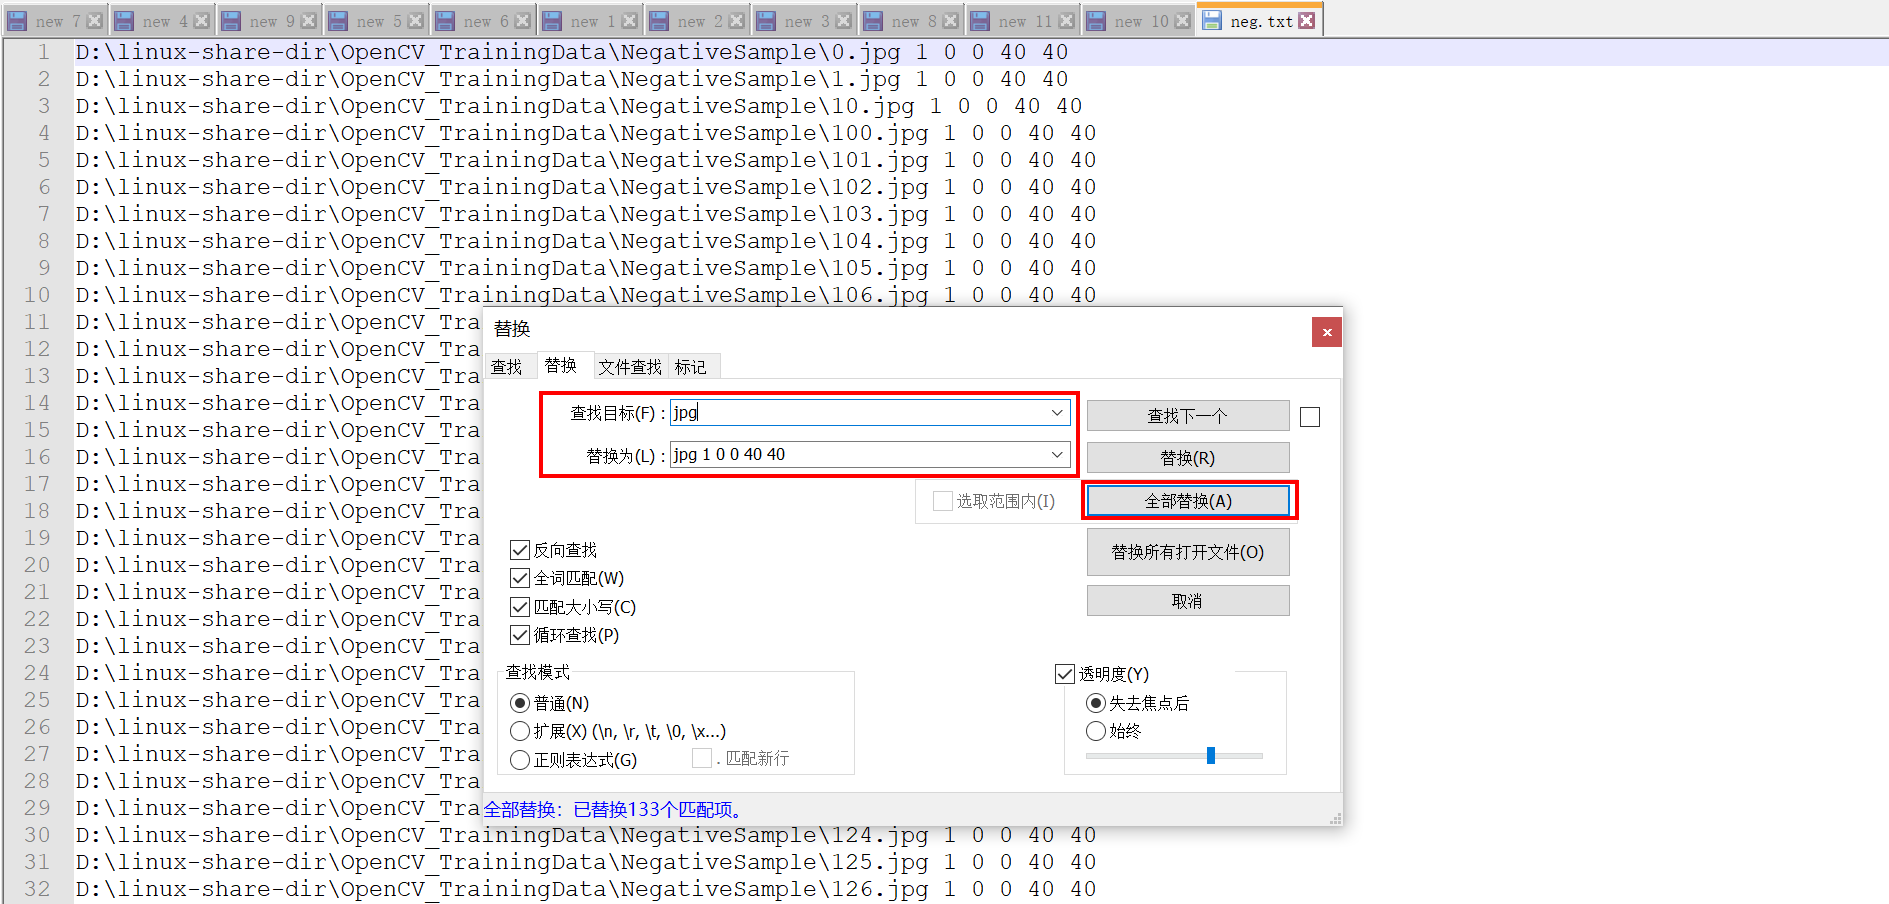
Task: Click the 取消 button
Action: click(x=1188, y=601)
